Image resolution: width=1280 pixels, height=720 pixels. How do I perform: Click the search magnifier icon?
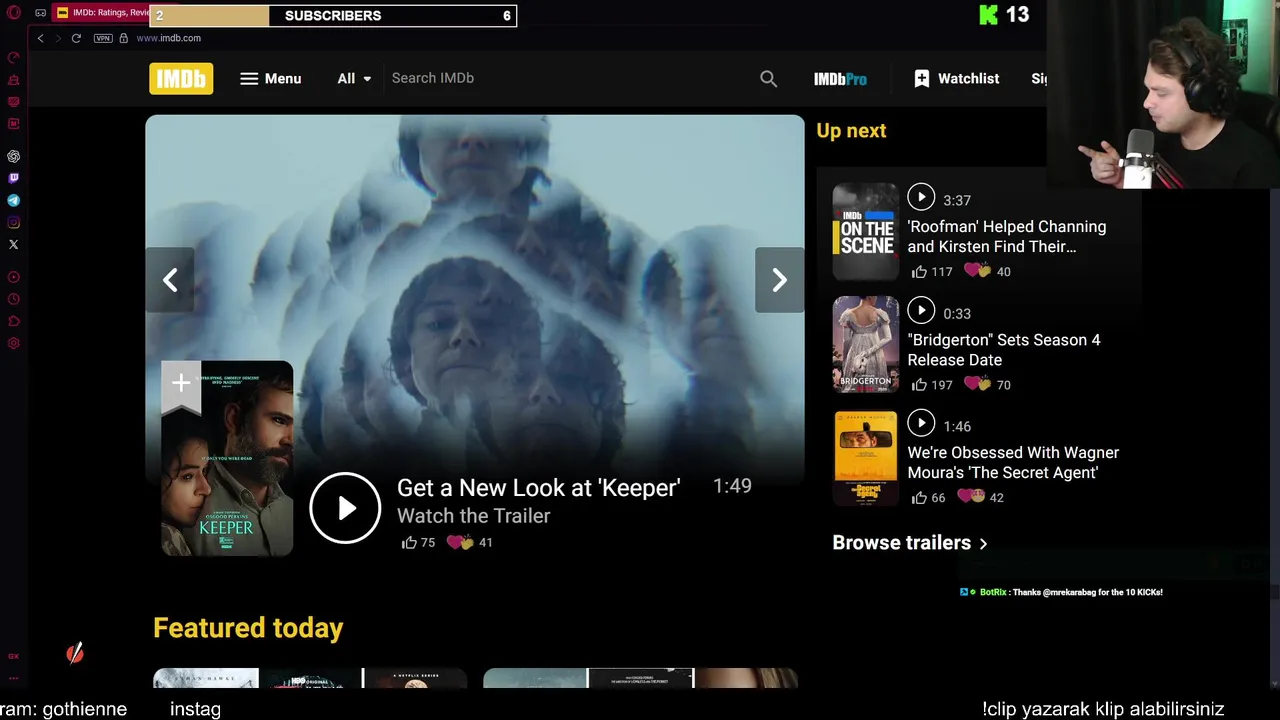click(x=768, y=78)
